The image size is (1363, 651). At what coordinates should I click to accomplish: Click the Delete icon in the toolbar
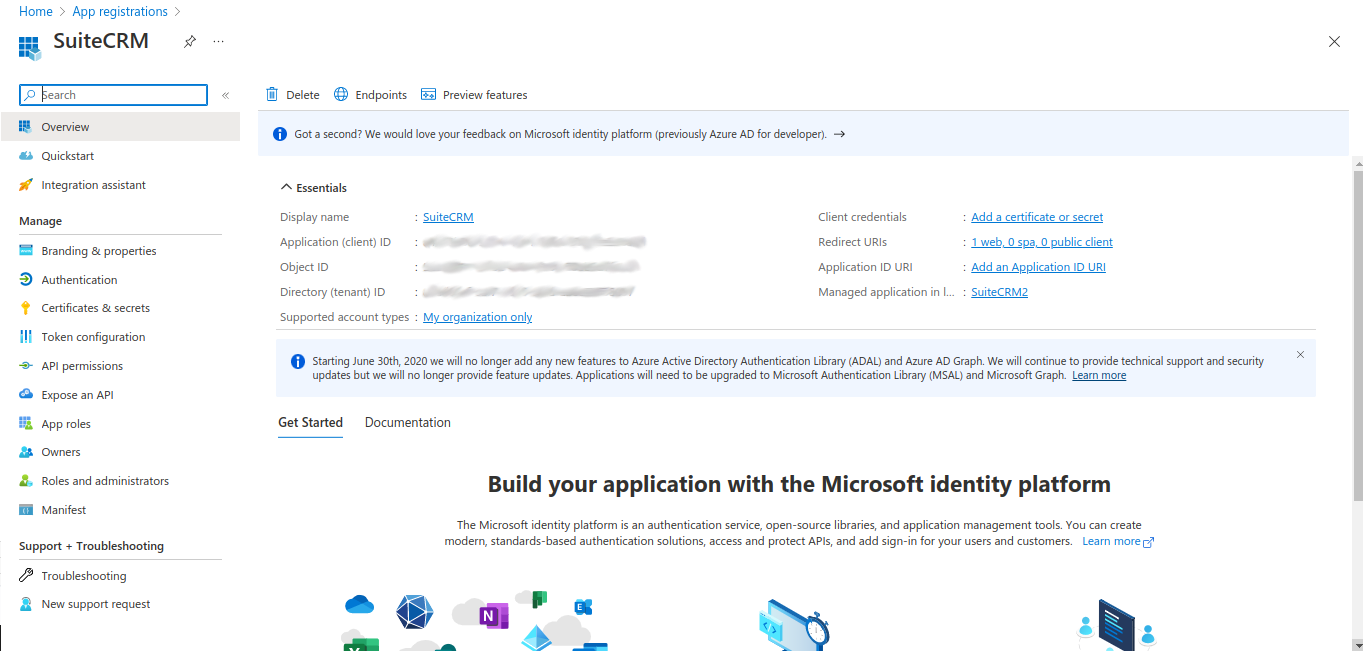pyautogui.click(x=273, y=94)
